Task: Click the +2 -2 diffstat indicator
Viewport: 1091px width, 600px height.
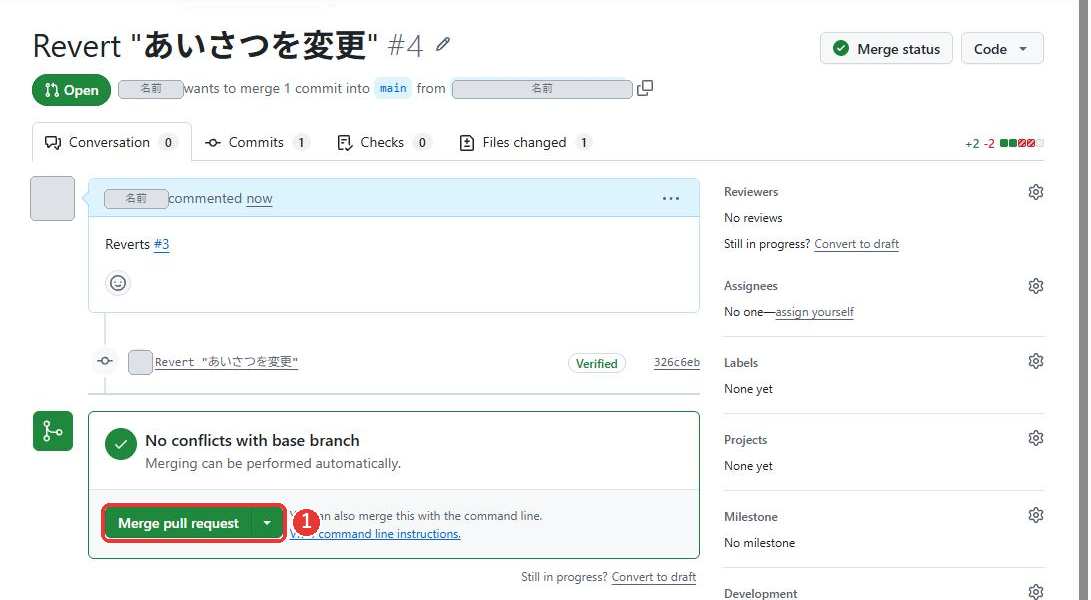Action: (1004, 143)
